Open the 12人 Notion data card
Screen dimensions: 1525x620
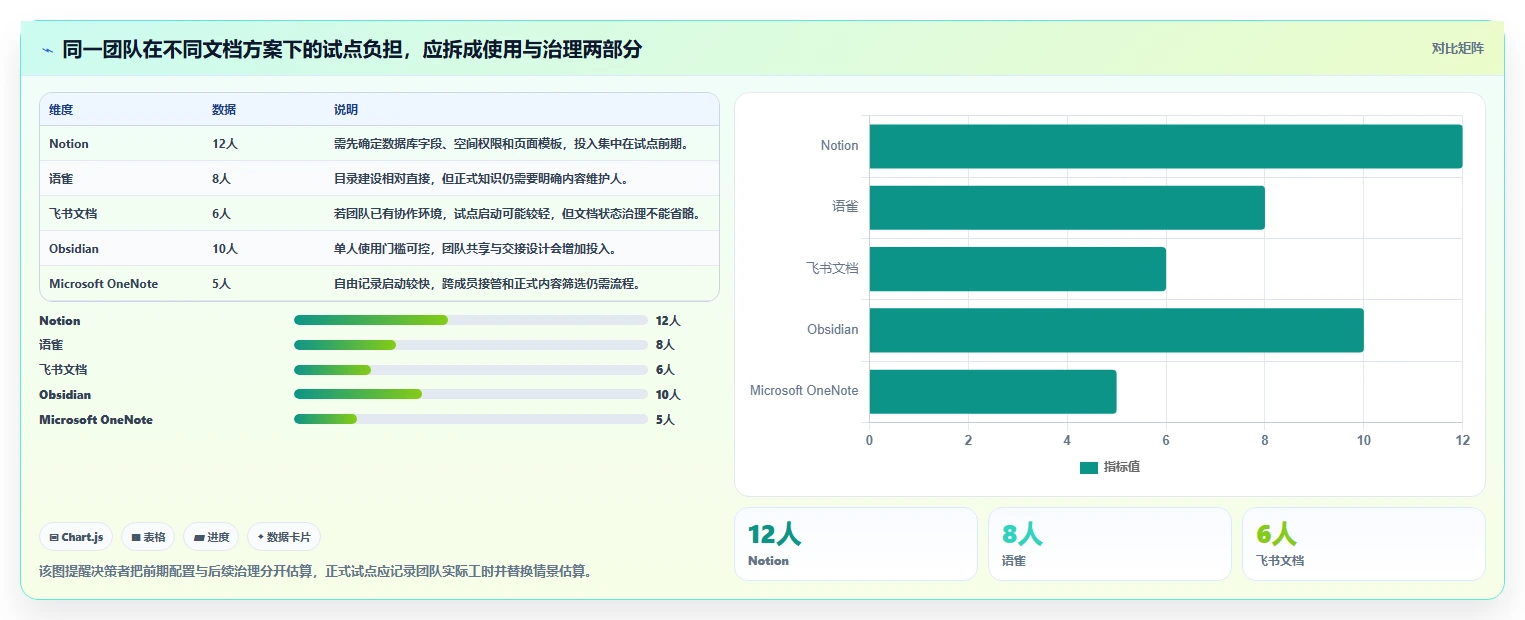click(856, 544)
